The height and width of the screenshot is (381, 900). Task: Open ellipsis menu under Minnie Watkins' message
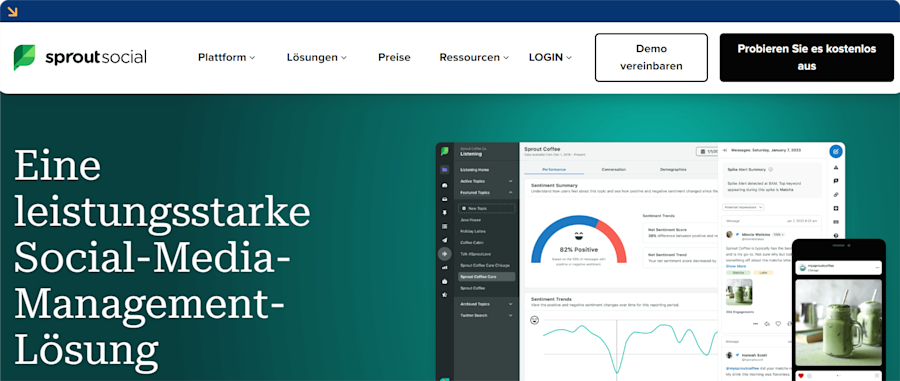point(755,324)
